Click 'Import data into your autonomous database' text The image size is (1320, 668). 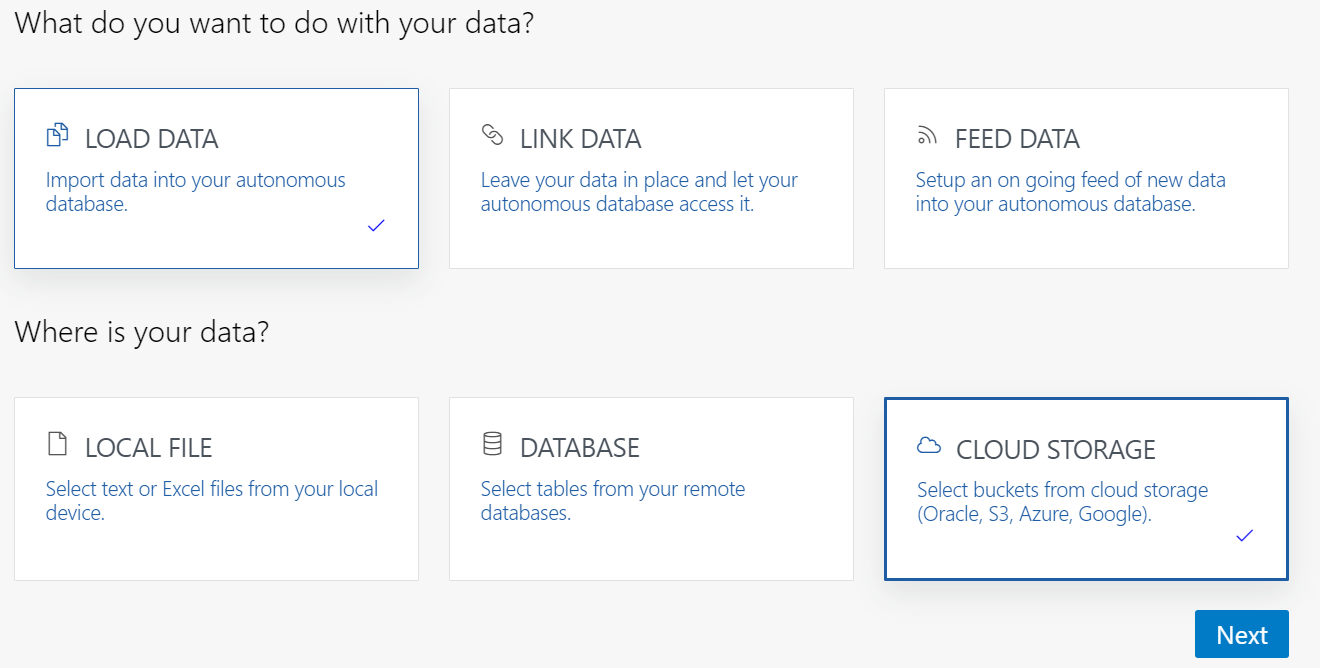pyautogui.click(x=195, y=192)
